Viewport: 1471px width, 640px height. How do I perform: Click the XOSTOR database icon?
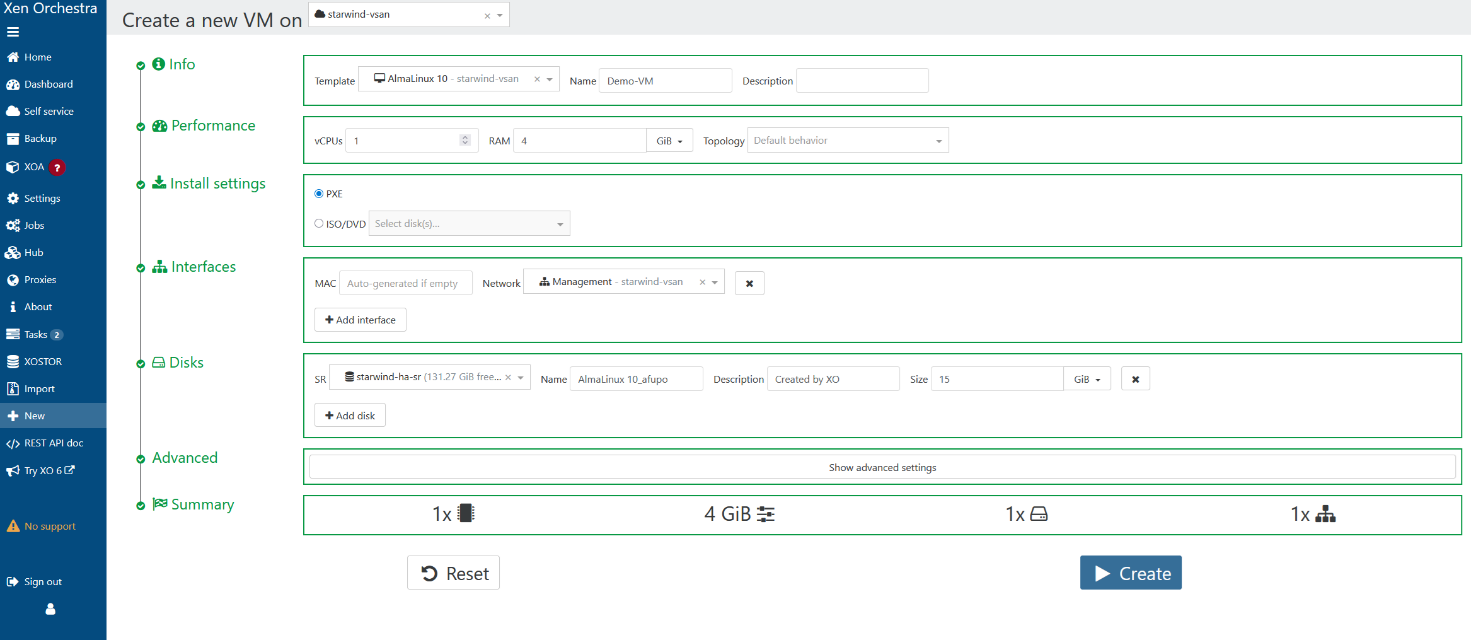[13, 361]
